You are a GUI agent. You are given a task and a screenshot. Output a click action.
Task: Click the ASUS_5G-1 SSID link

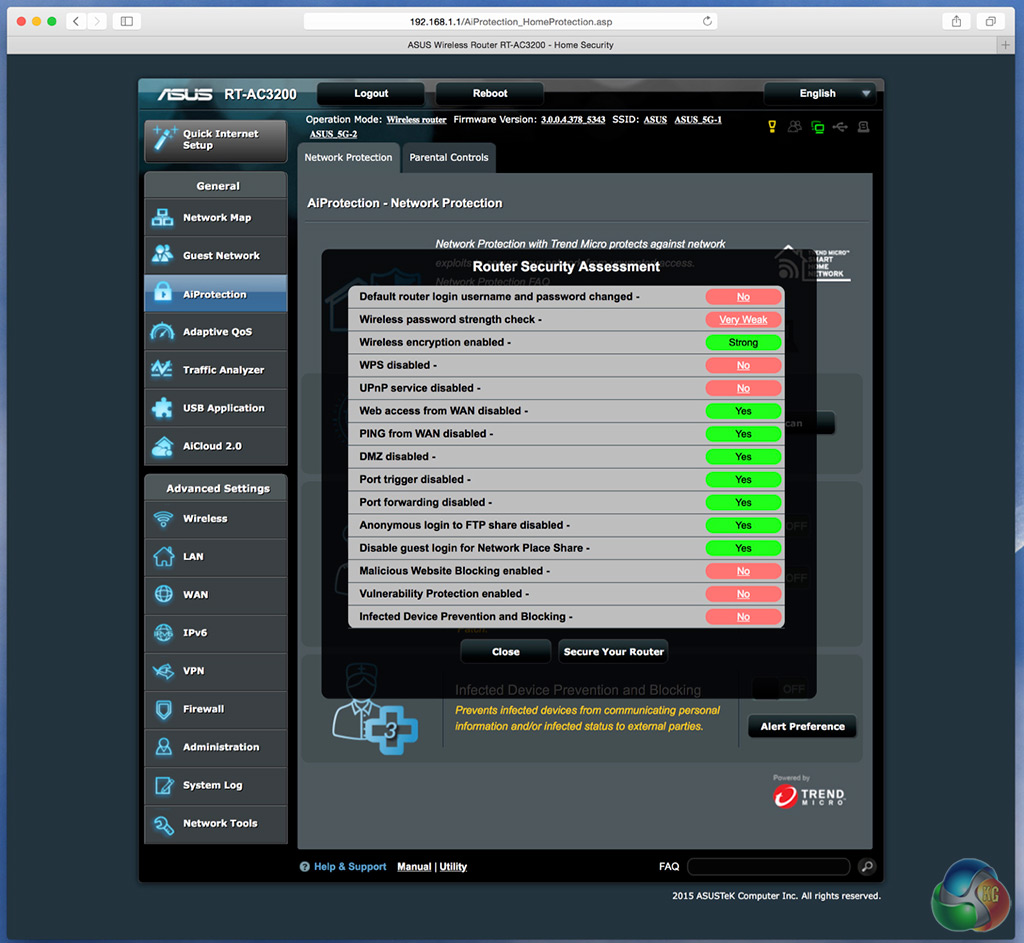pyautogui.click(x=697, y=120)
